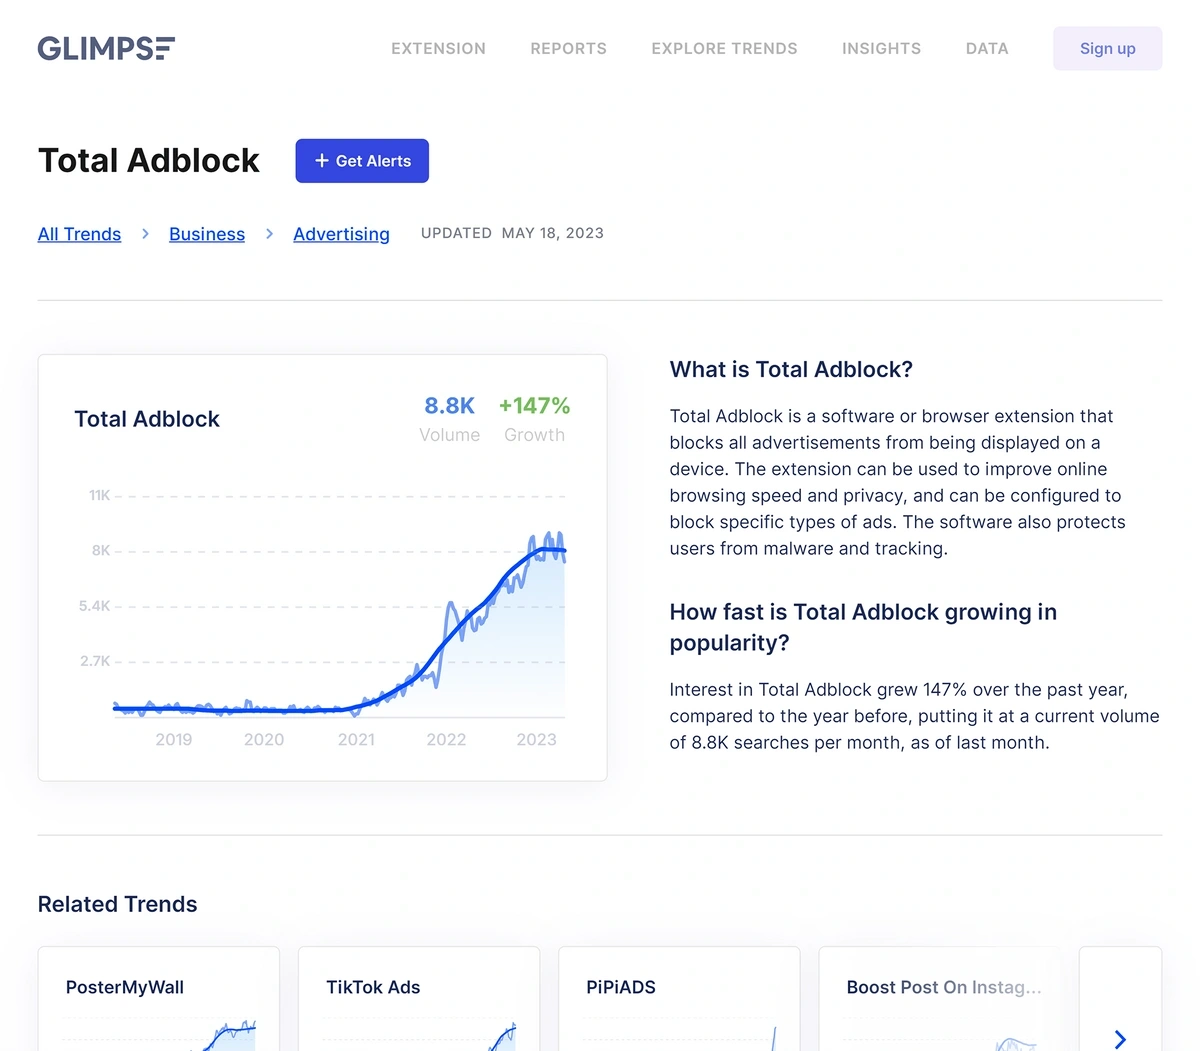Click the 2019 label on chart axis
This screenshot has width=1200, height=1051.
[x=173, y=740]
